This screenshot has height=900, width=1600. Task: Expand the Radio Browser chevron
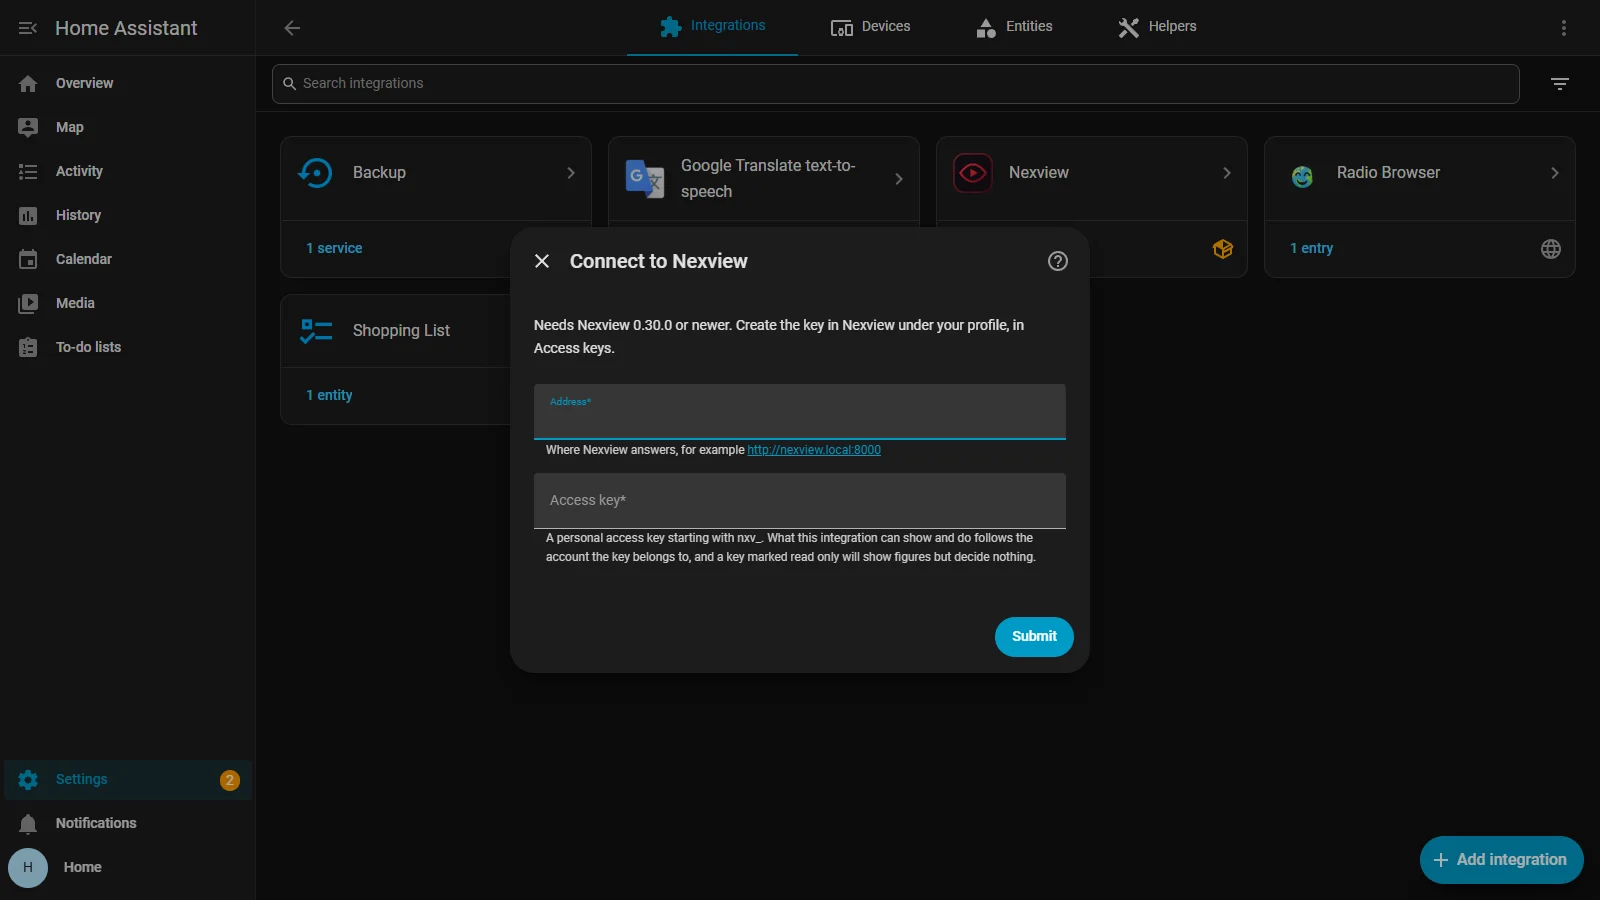point(1555,173)
